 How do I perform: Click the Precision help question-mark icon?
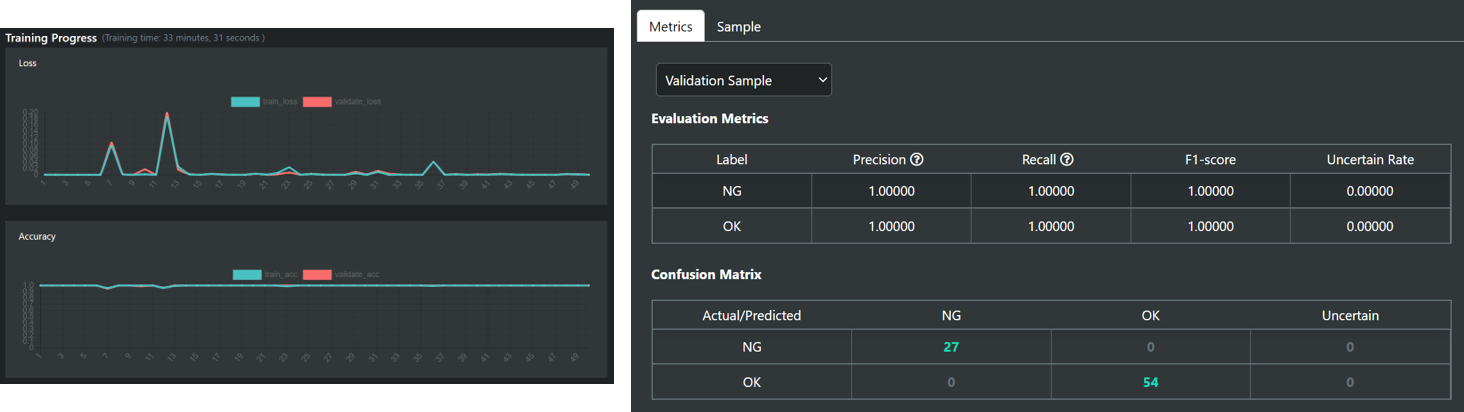coord(916,160)
